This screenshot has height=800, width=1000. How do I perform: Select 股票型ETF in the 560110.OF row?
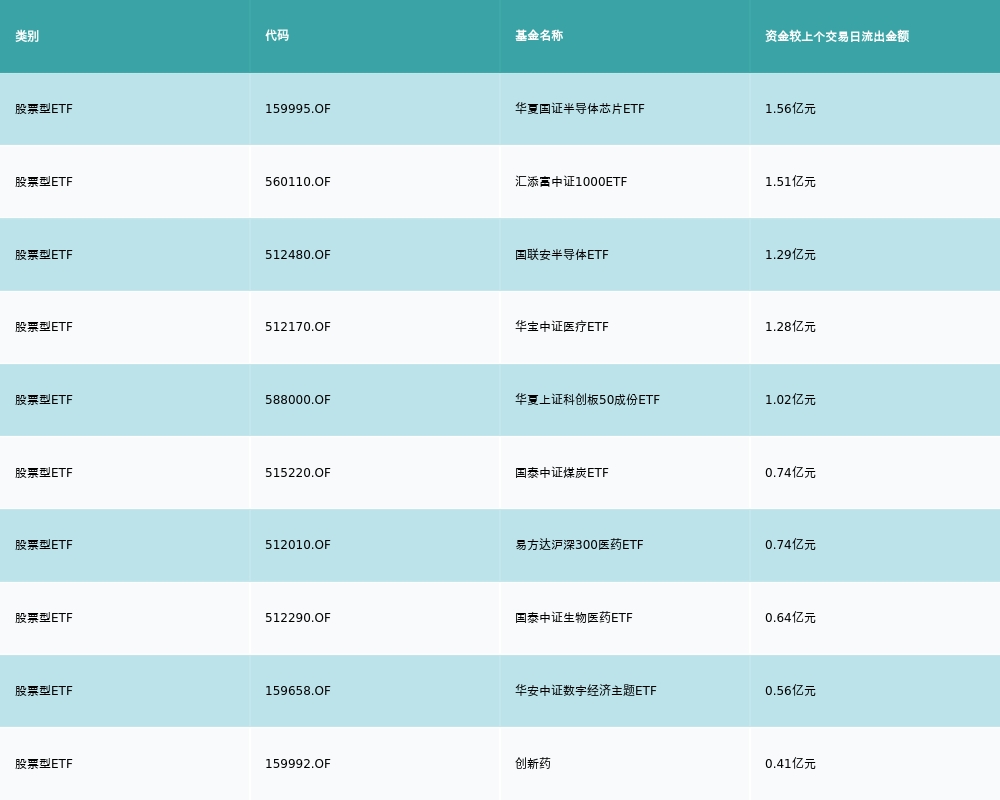(44, 182)
